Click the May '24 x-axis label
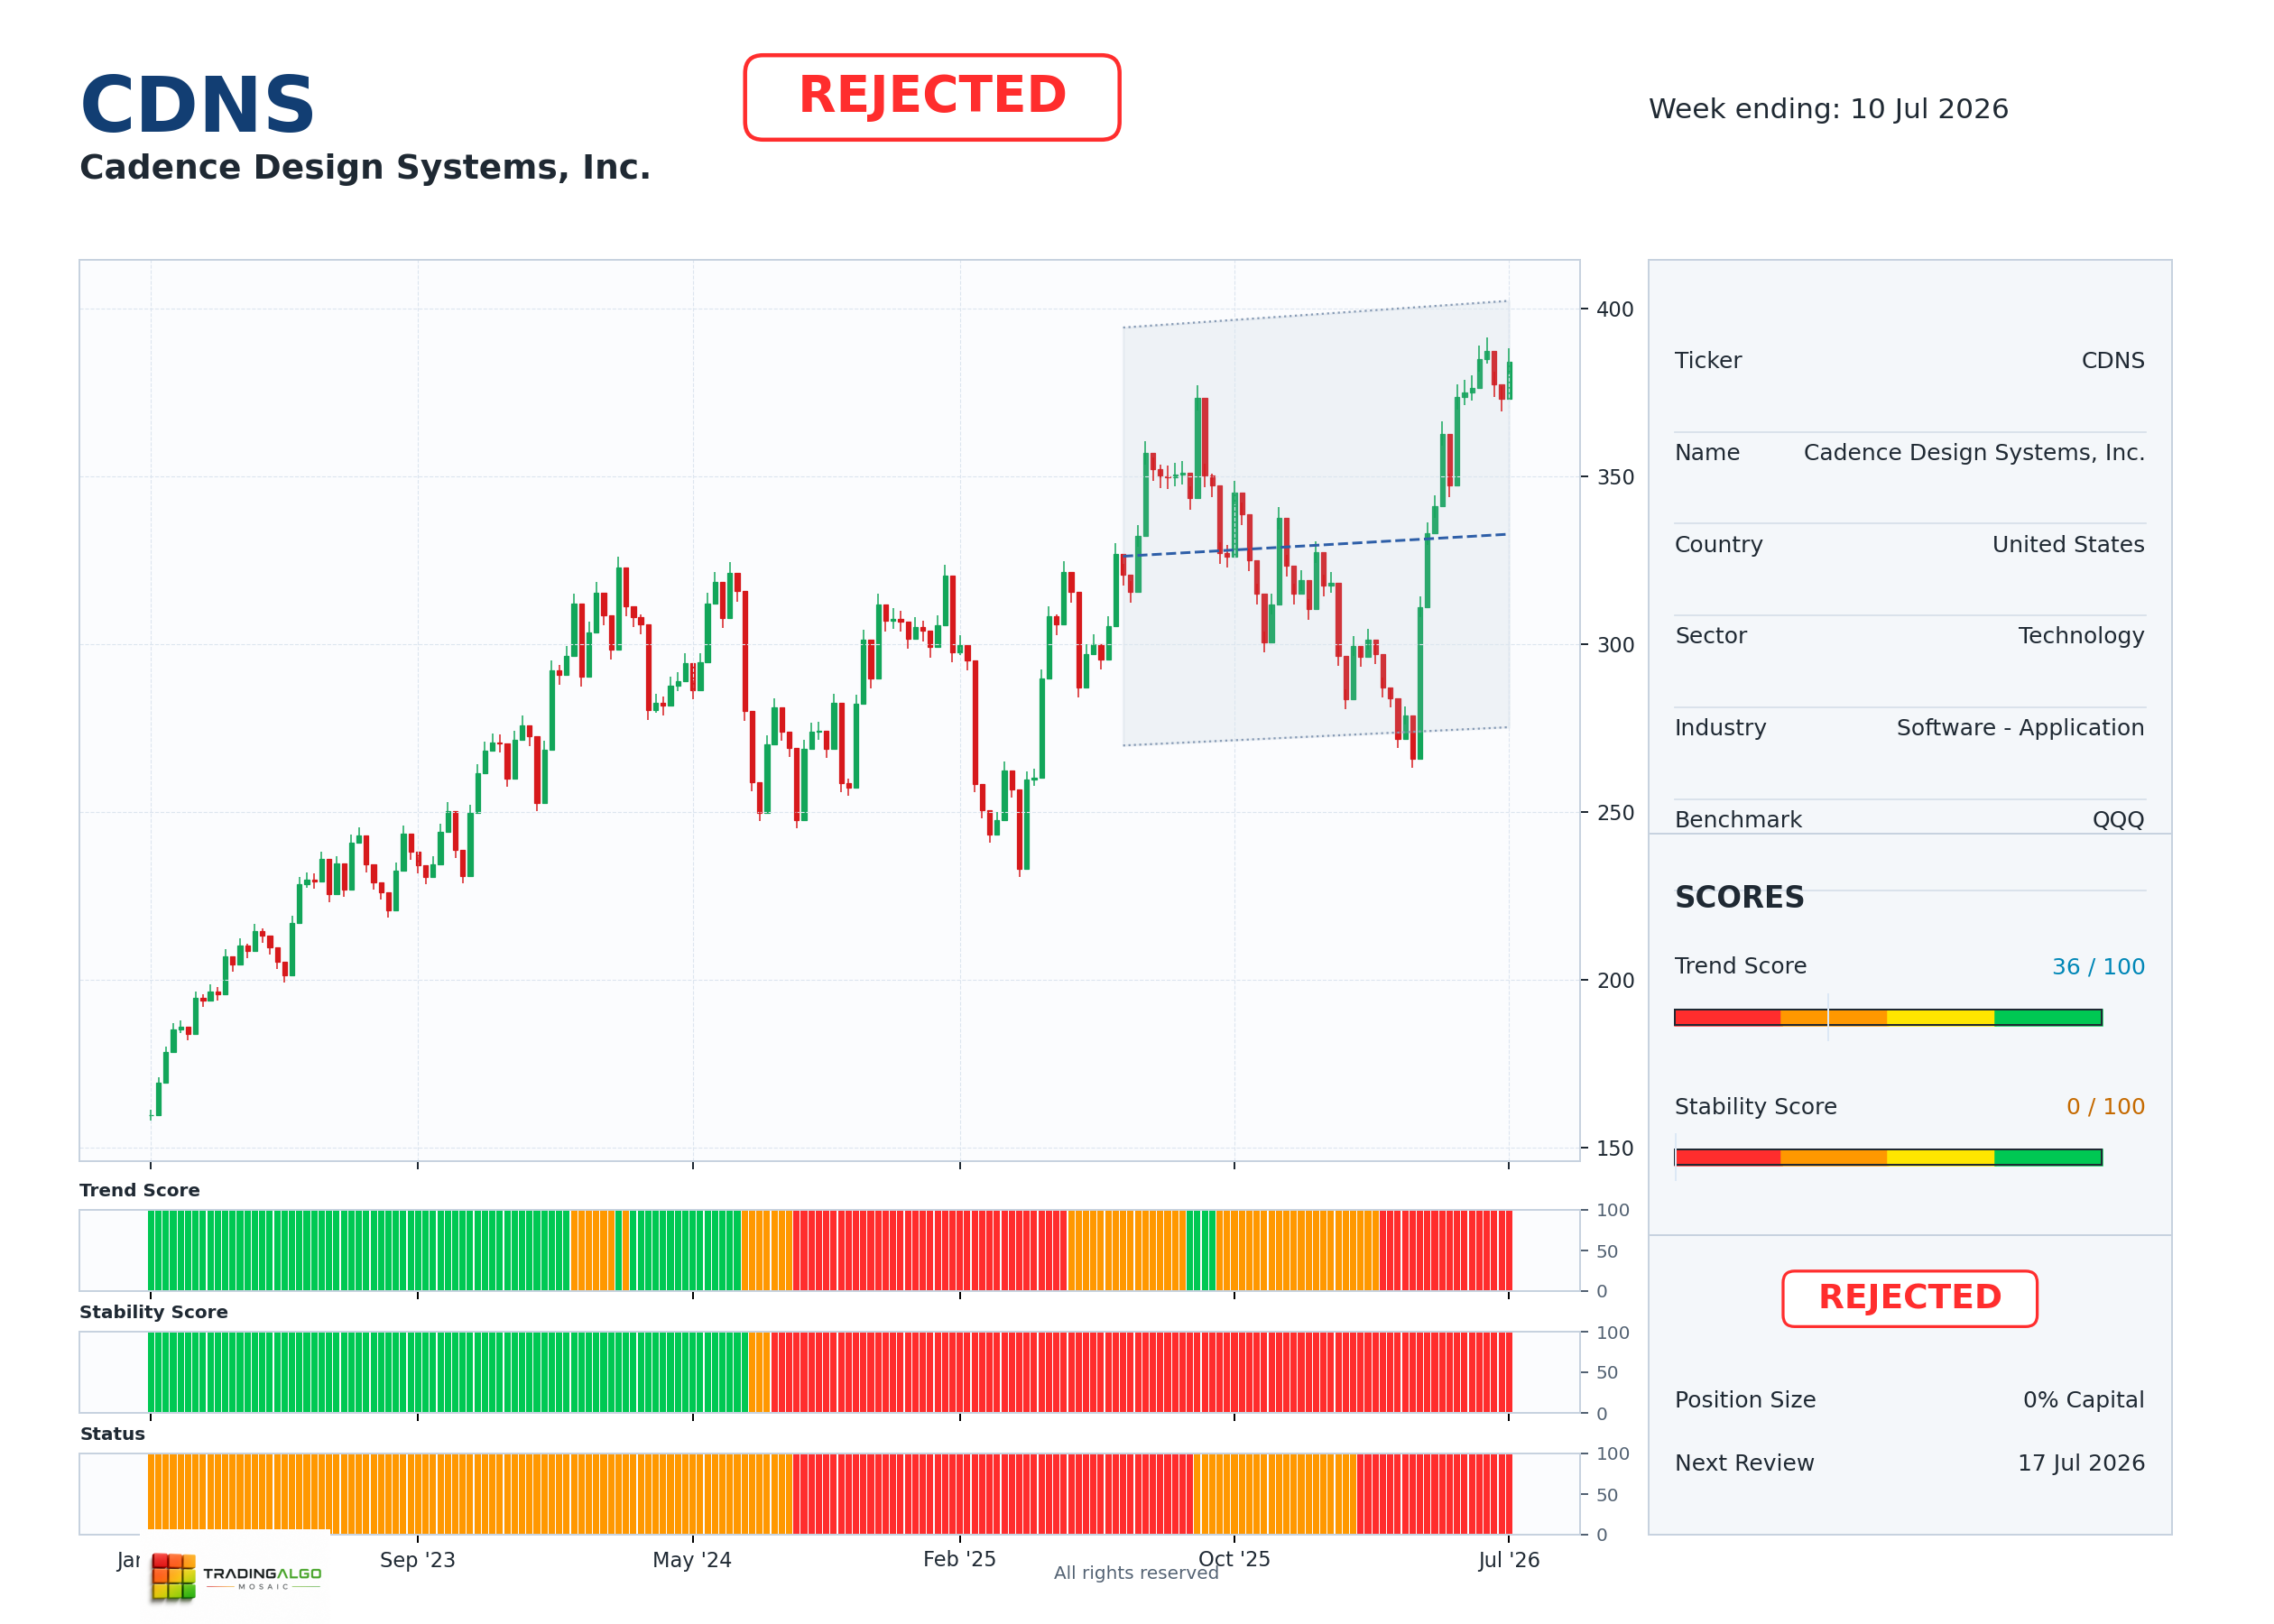 pyautogui.click(x=692, y=1560)
